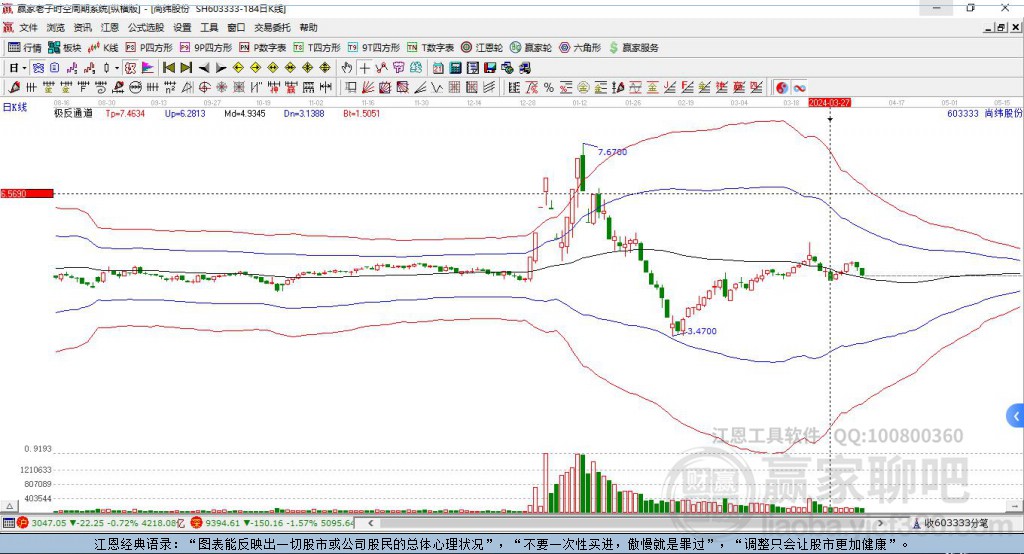
Task: Open the P四方形 tool
Action: tap(149, 48)
